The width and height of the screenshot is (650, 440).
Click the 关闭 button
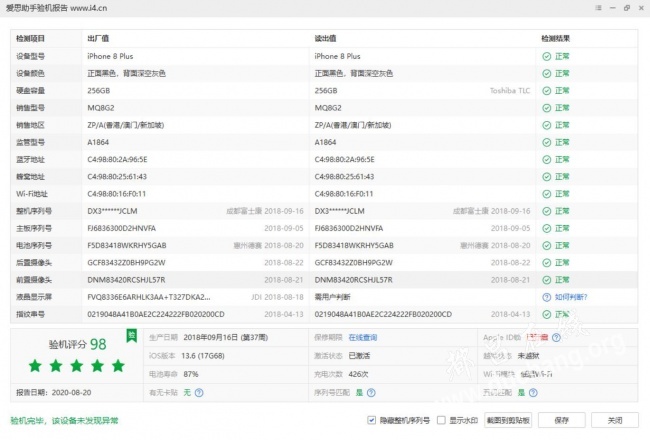pyautogui.click(x=615, y=420)
